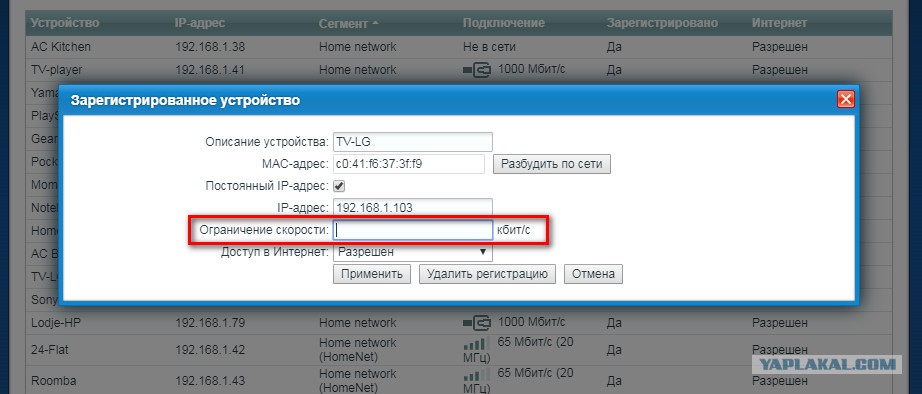
Task: Focus the MAC-адрес input field
Action: point(409,164)
